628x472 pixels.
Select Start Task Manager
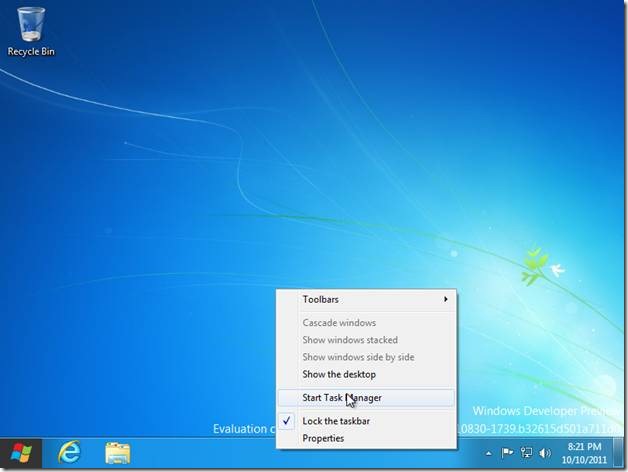coord(366,397)
